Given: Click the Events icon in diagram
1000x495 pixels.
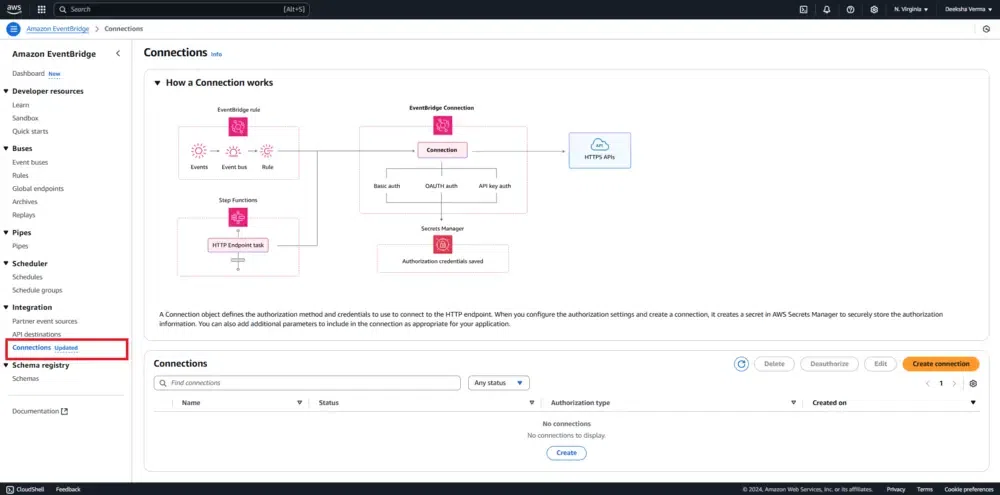Looking at the screenshot, I should tap(199, 151).
